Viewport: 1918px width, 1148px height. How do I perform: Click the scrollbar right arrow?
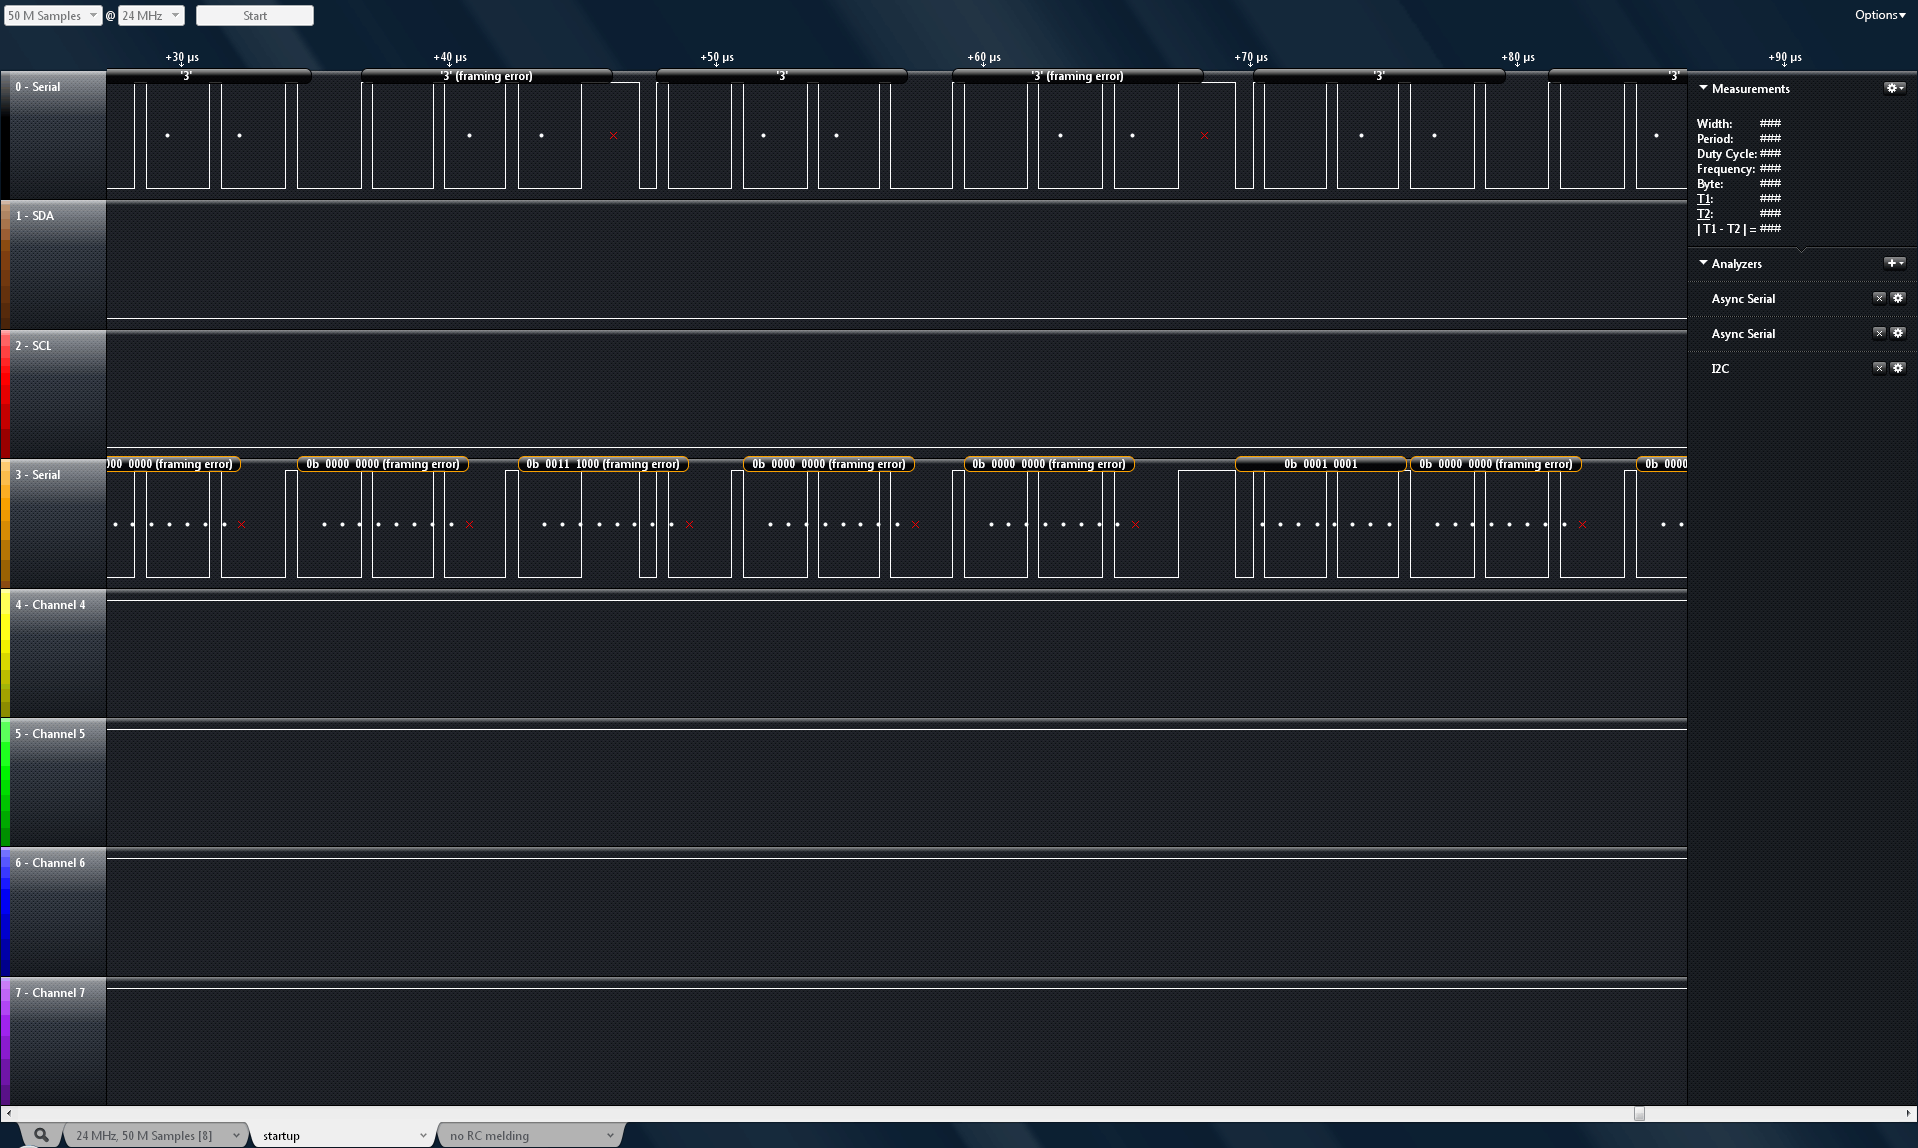(1909, 1113)
